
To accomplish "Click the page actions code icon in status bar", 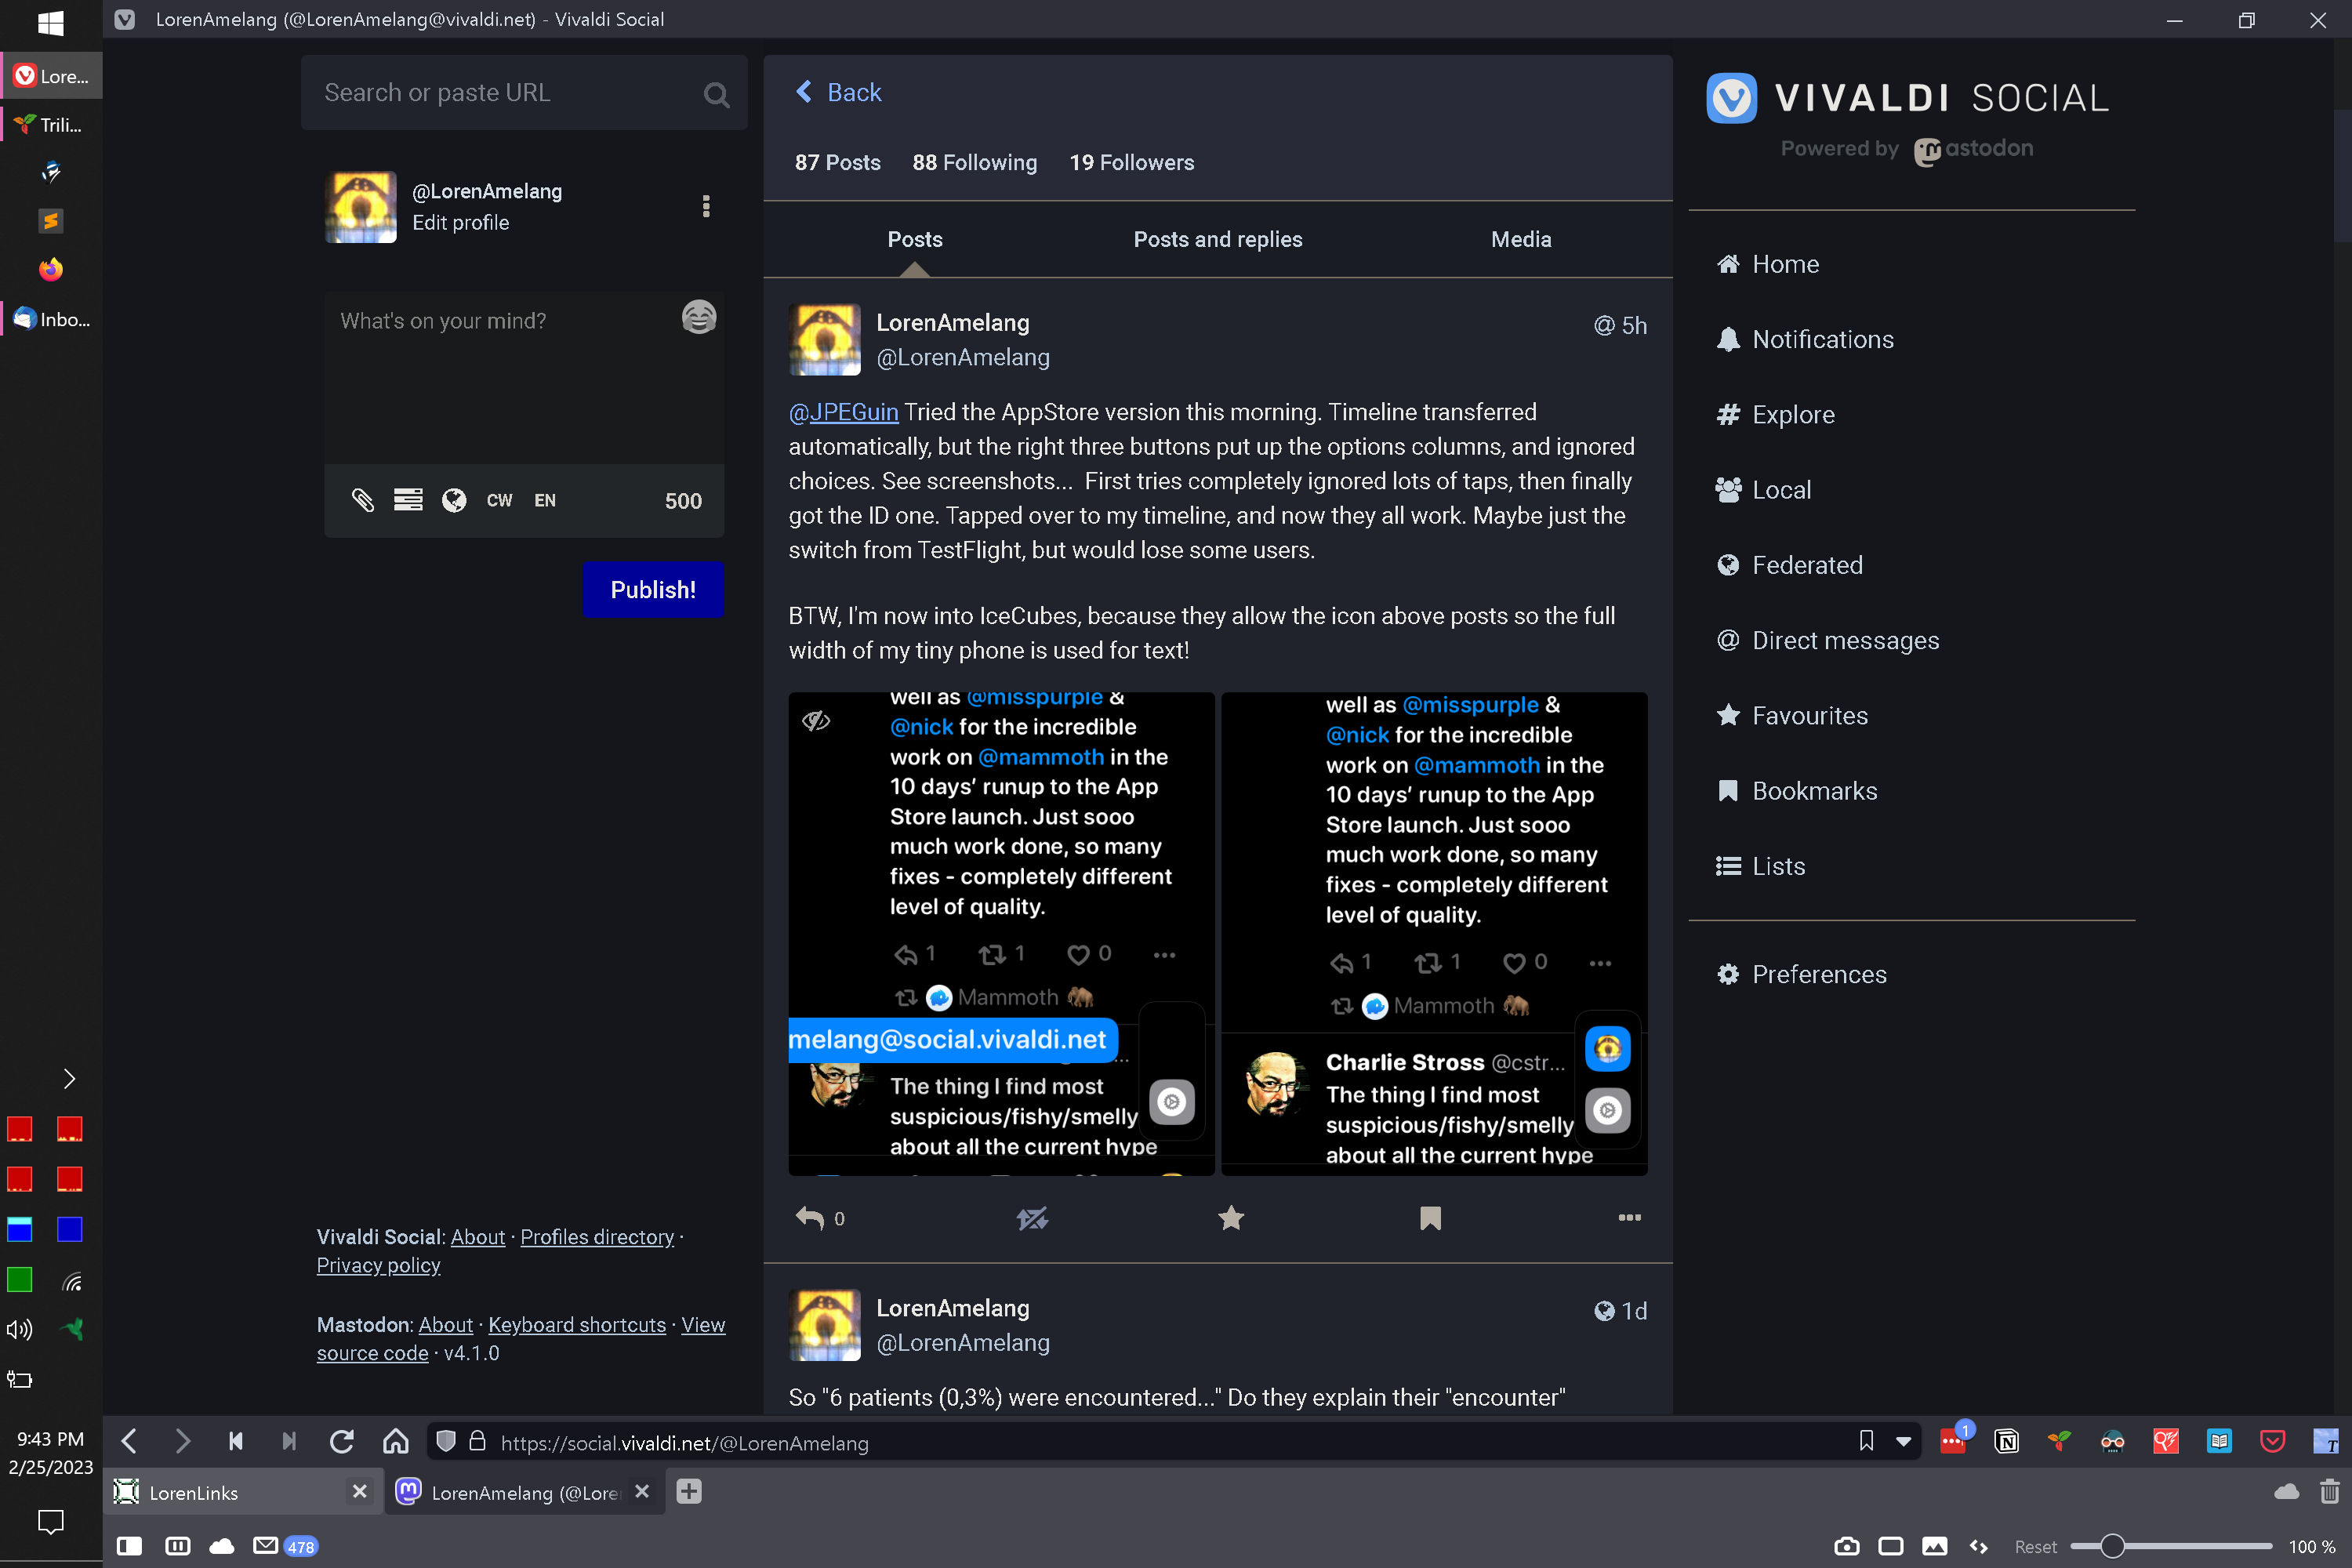I will (1979, 1546).
